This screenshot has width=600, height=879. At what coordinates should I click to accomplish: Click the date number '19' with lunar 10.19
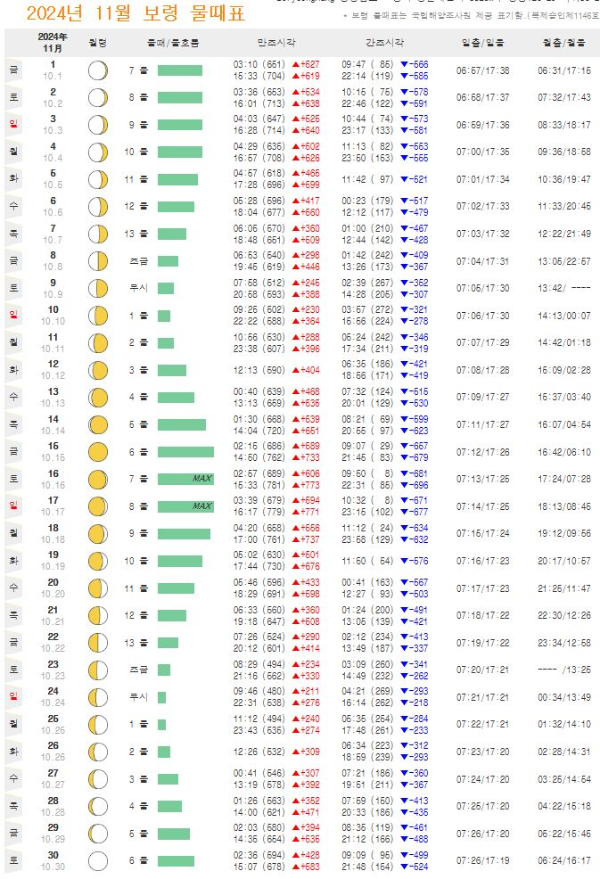53,555
